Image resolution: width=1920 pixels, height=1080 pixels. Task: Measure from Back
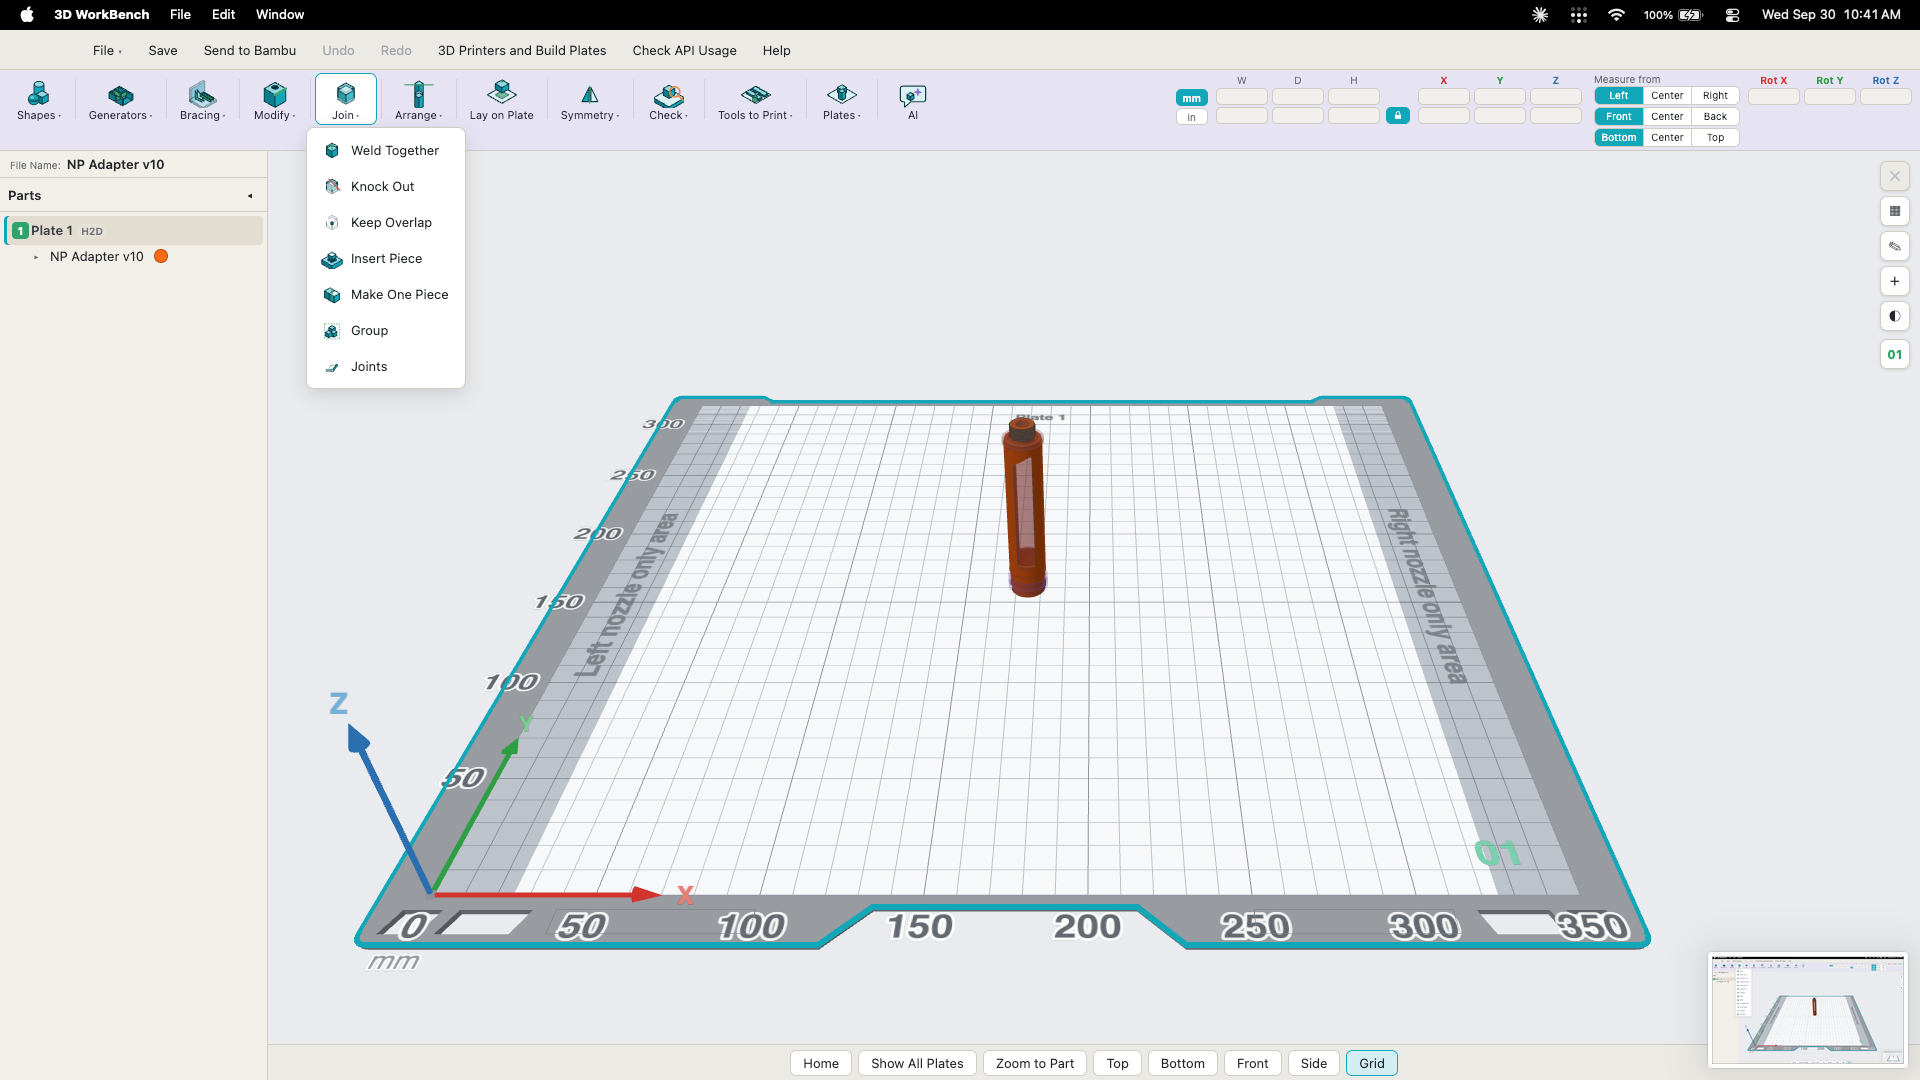(1715, 117)
